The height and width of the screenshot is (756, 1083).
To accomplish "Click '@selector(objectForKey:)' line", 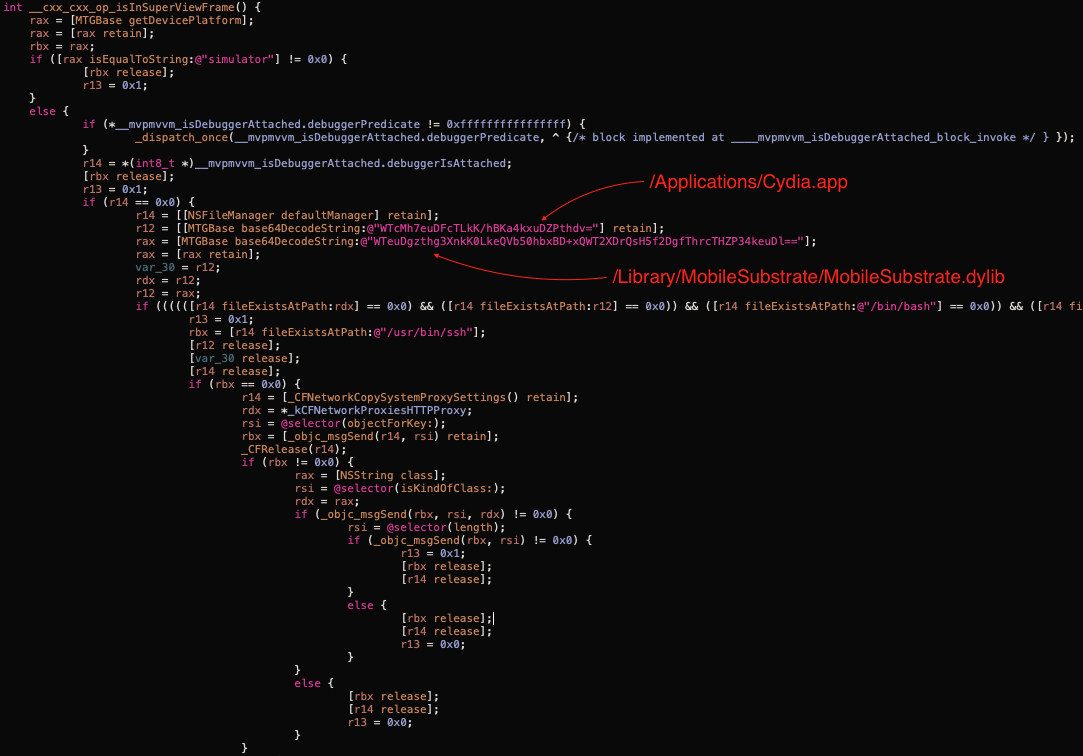I will [343, 423].
